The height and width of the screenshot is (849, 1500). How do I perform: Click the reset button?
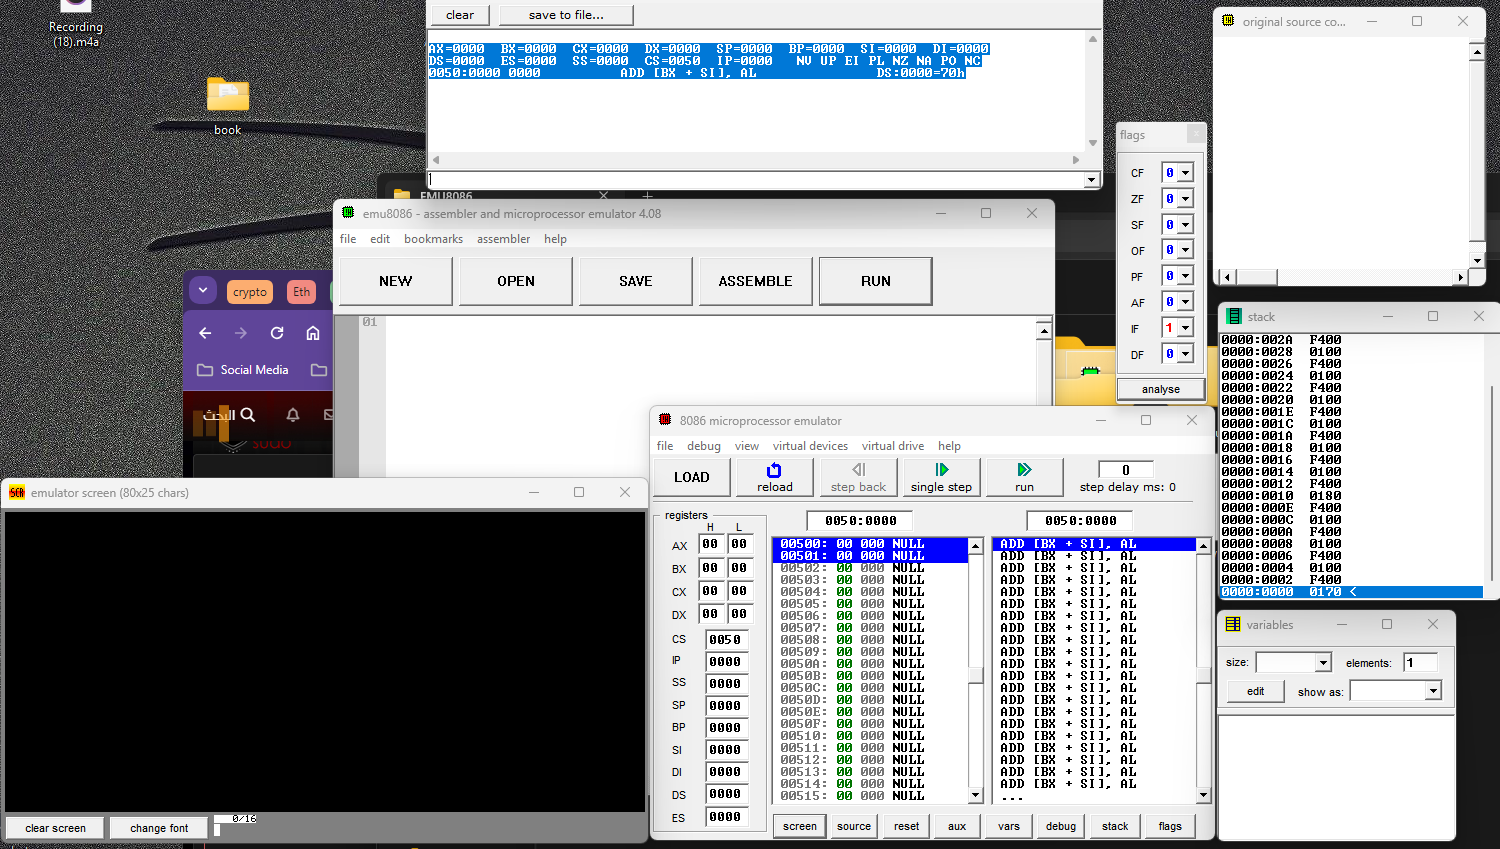pos(907,826)
